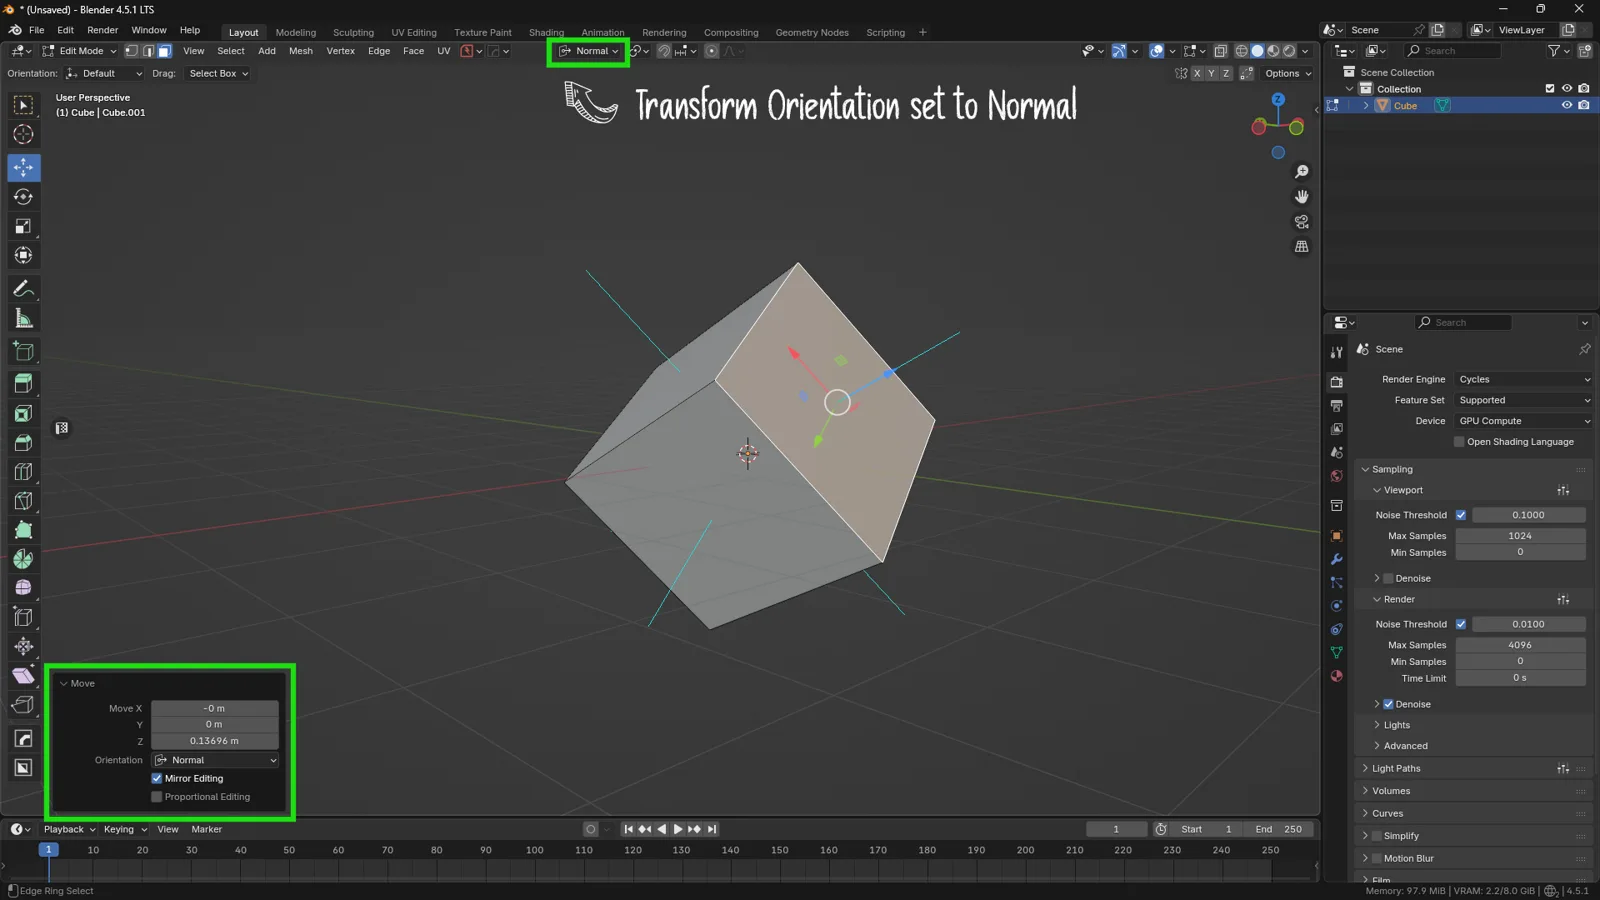Screen dimensions: 1600x900
Task: Open Orientation dropdown in Move panel
Action: coord(215,760)
